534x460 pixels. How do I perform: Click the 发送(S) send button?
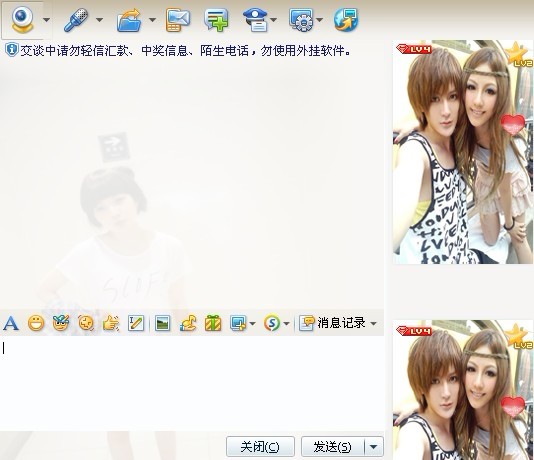tap(332, 446)
